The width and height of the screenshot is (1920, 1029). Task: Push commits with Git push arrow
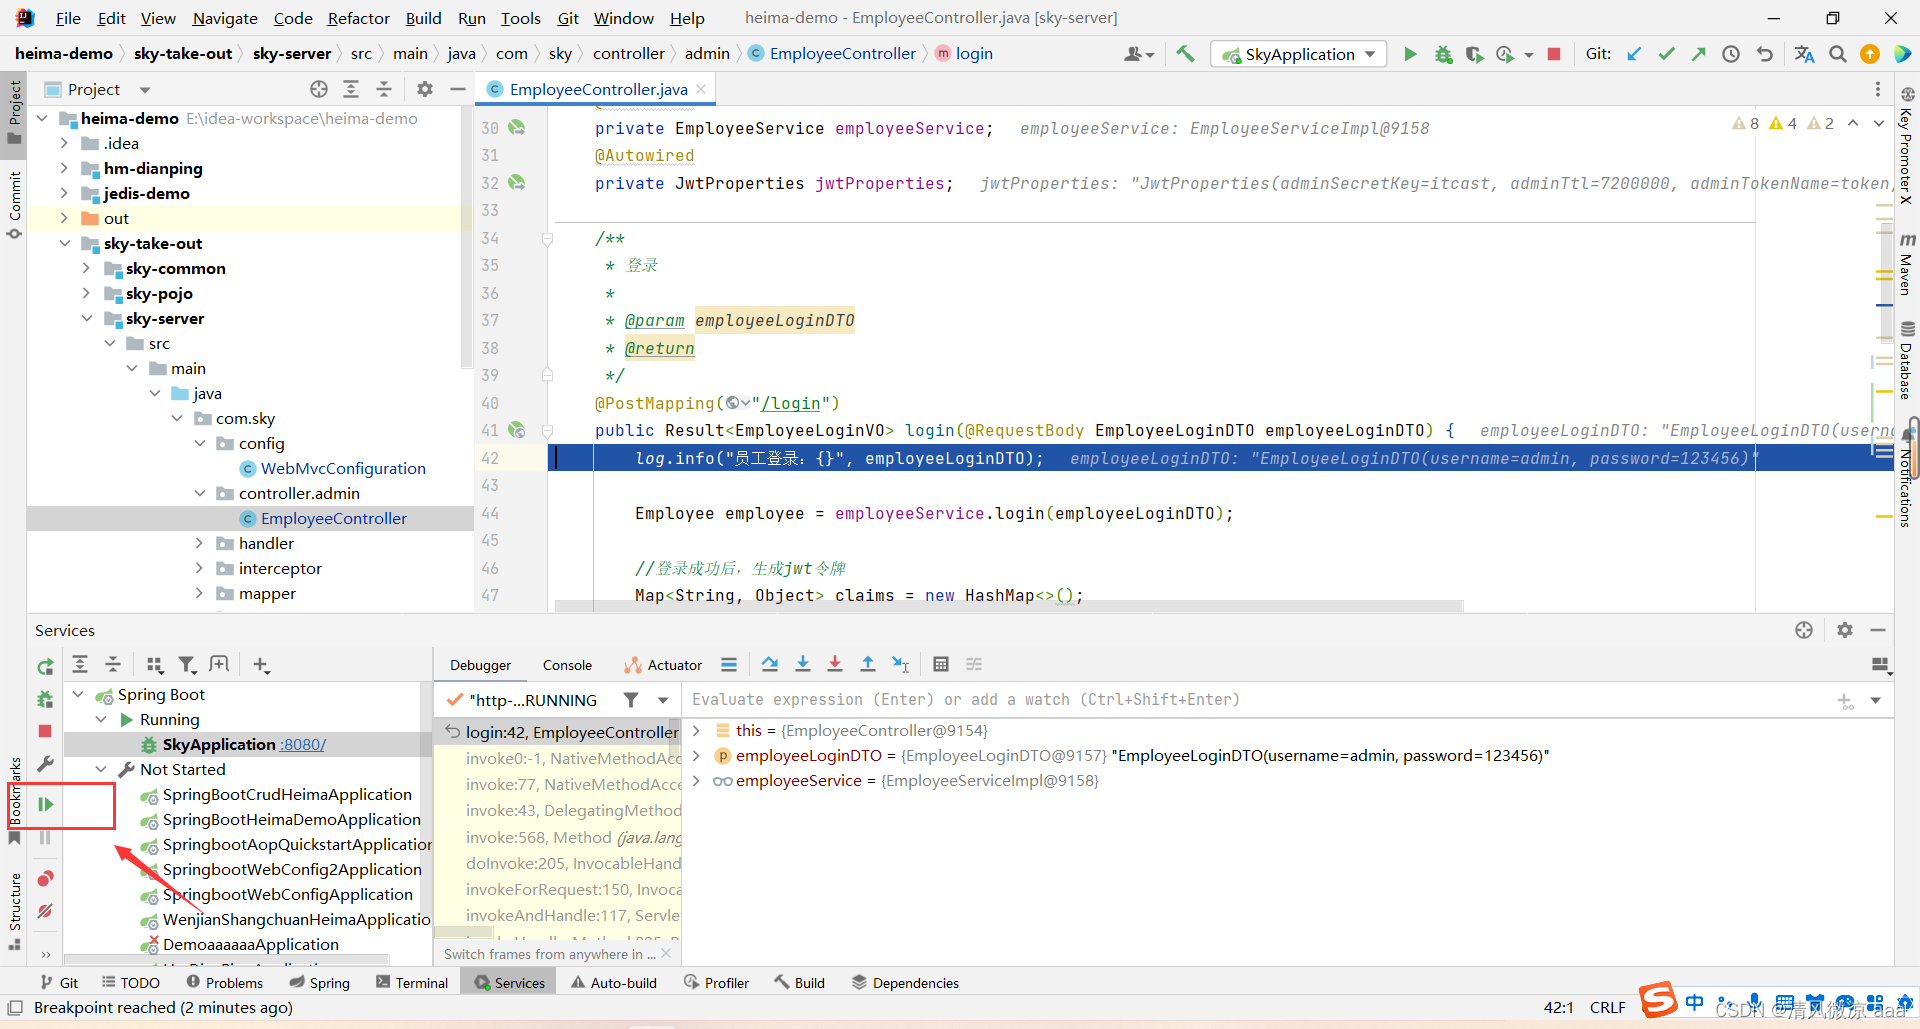click(1699, 54)
